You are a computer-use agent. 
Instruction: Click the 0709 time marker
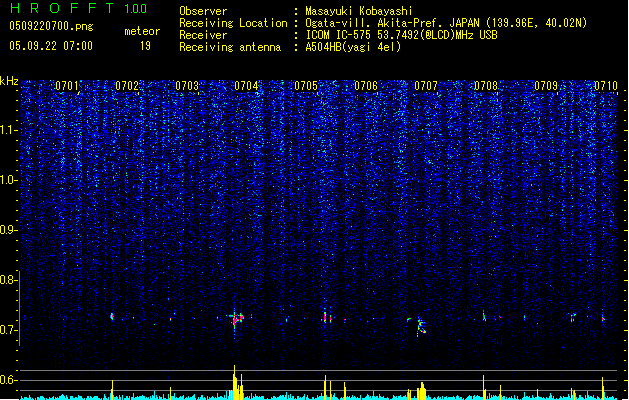(546, 86)
